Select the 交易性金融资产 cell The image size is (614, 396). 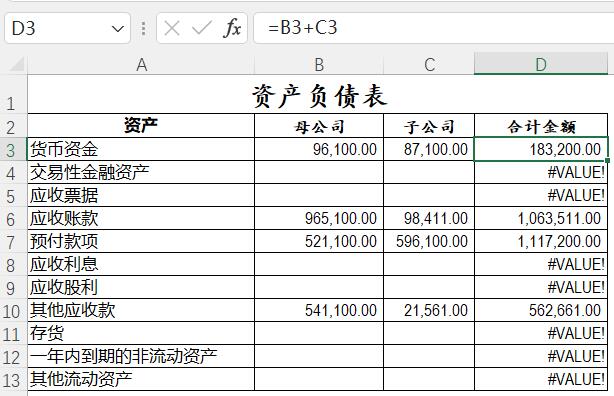tap(141, 172)
